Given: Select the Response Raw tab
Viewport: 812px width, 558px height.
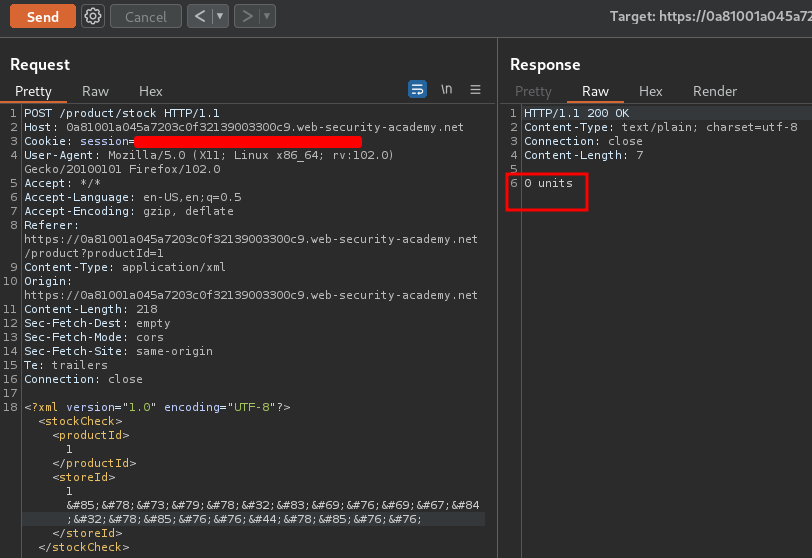Looking at the screenshot, I should (x=595, y=92).
